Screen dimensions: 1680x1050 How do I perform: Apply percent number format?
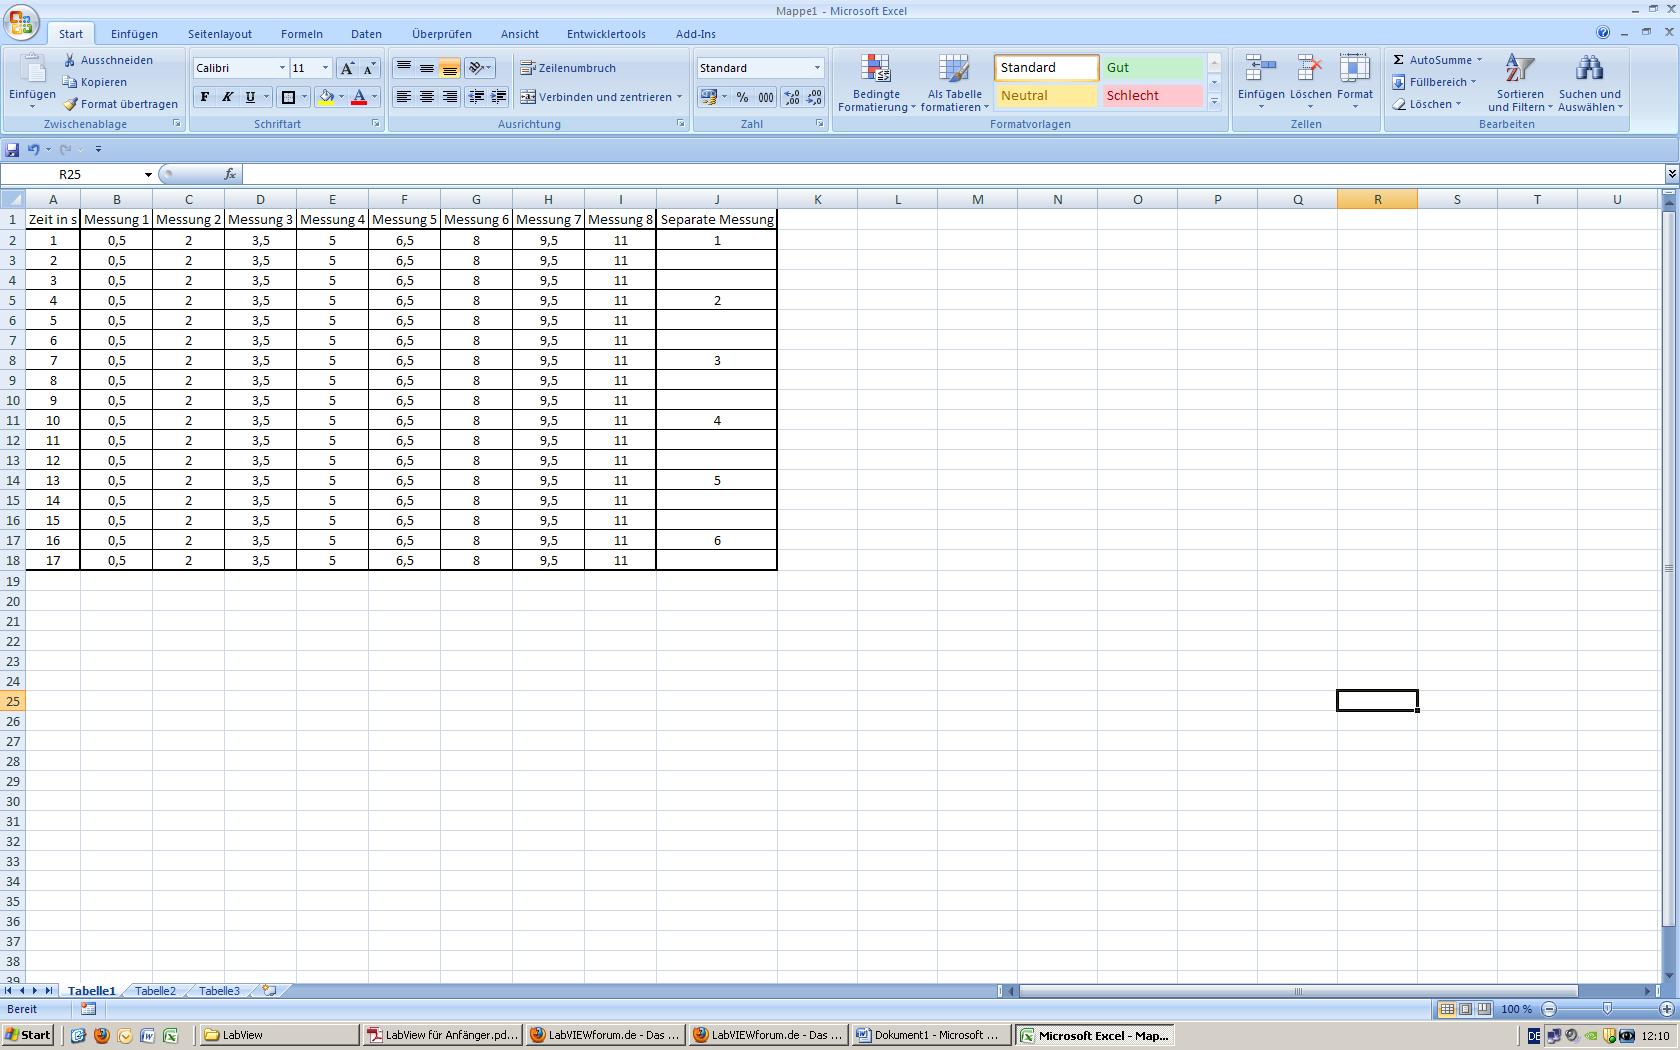click(742, 97)
